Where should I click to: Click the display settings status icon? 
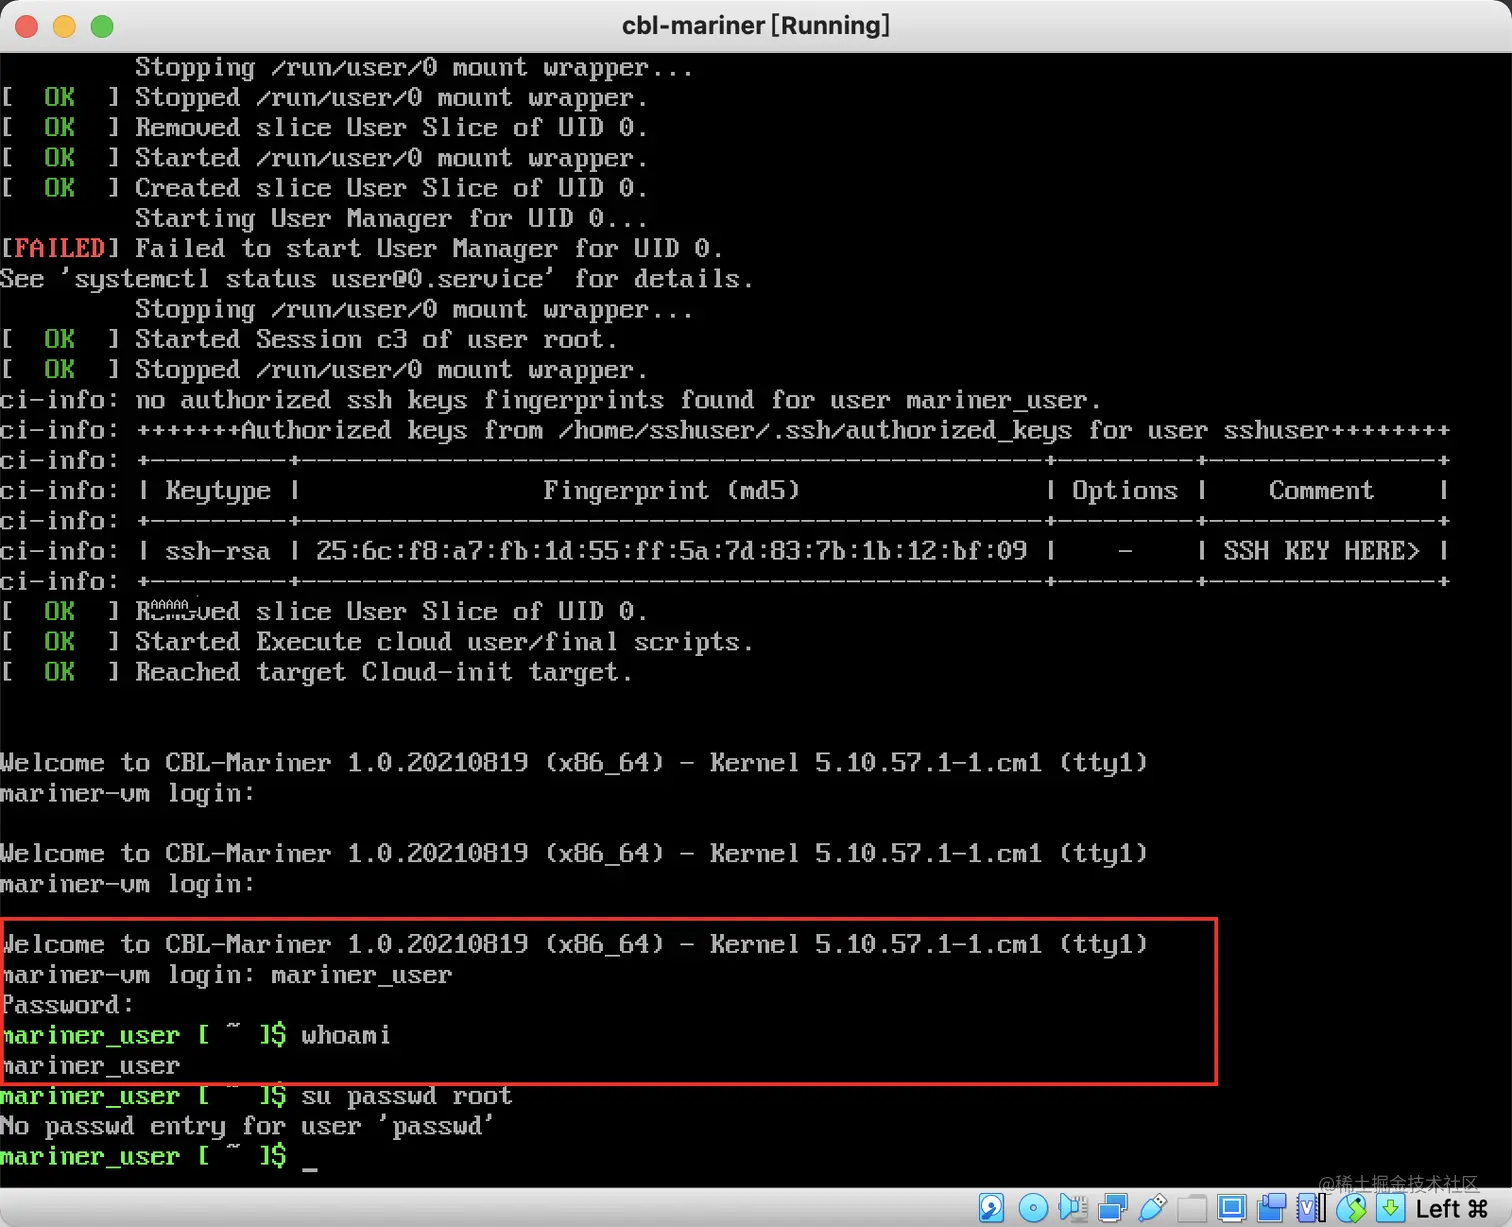1232,1208
